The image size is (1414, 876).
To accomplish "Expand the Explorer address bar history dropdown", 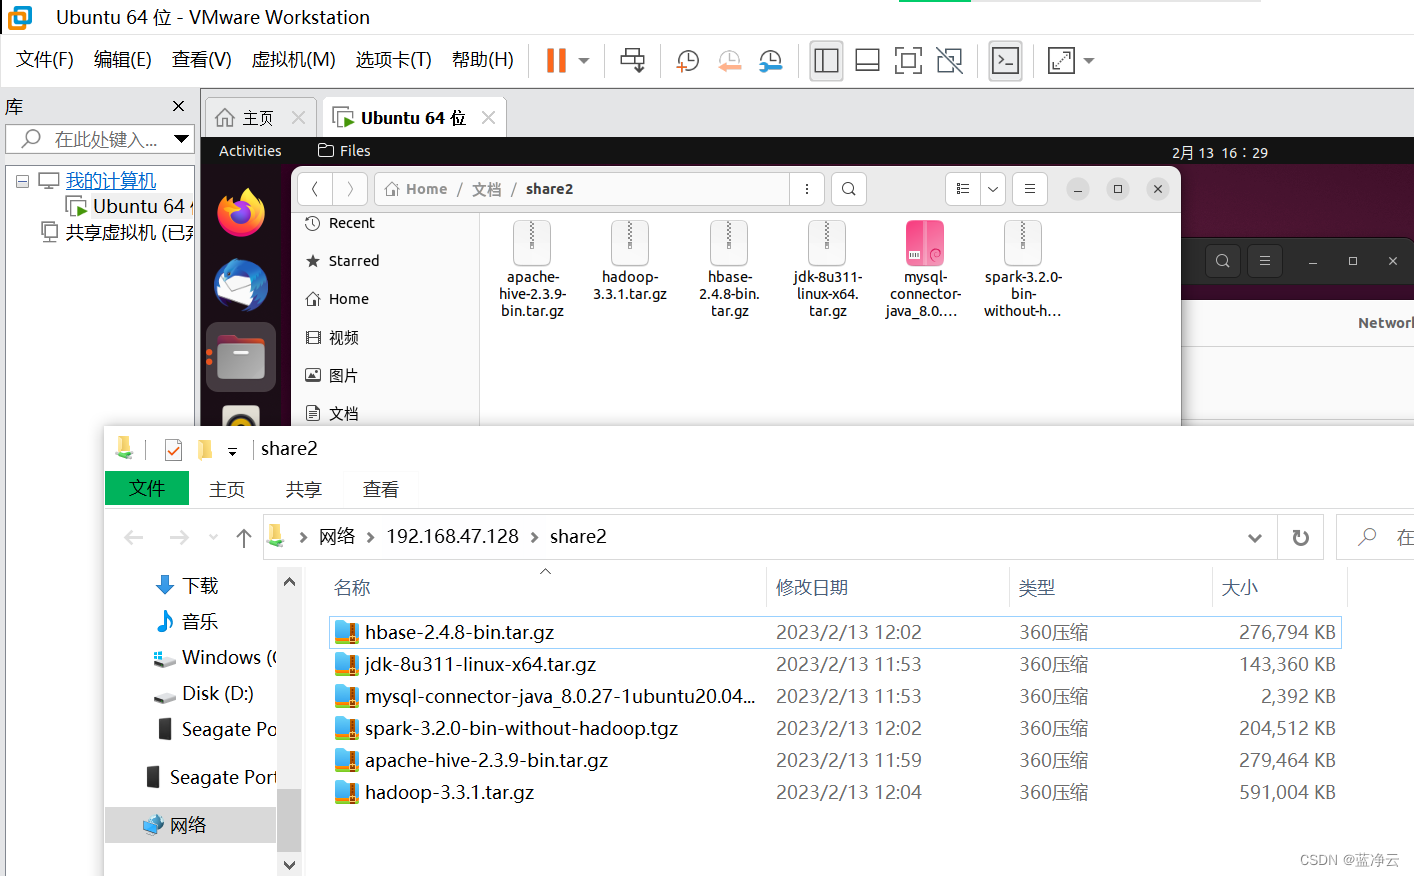I will click(1254, 538).
